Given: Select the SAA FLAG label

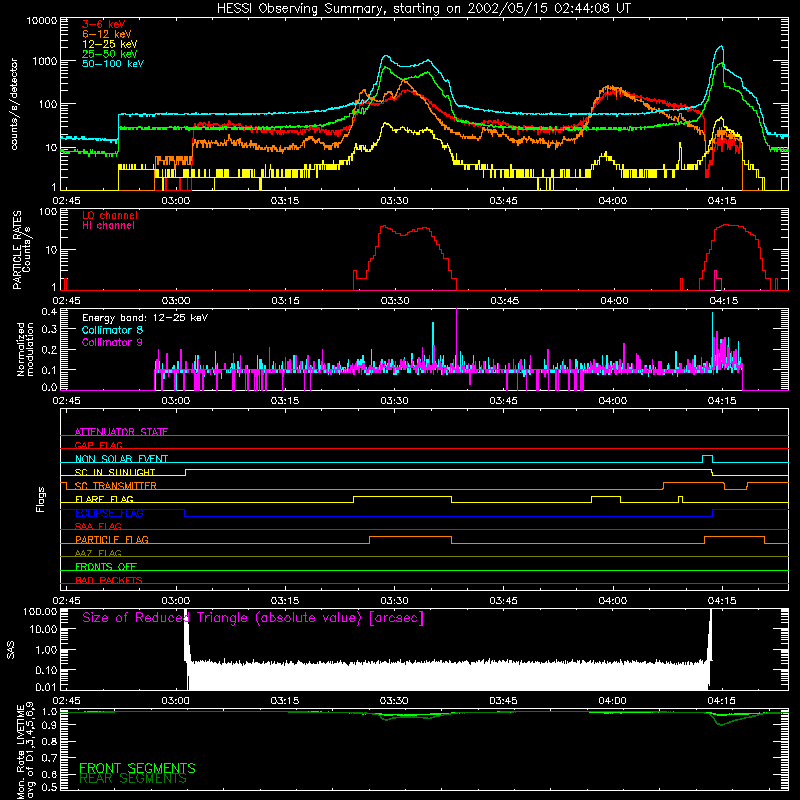Looking at the screenshot, I should click(x=98, y=526).
